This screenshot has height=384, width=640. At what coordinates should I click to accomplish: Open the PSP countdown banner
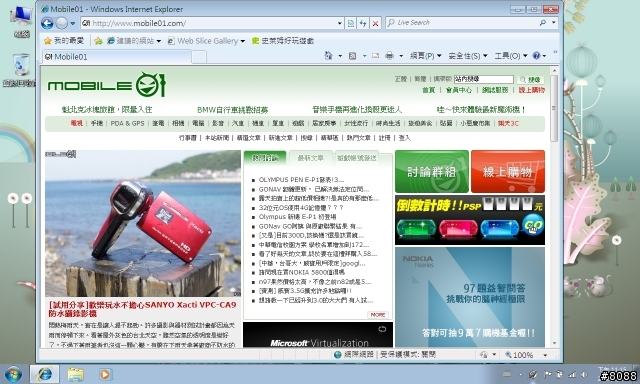click(x=470, y=220)
